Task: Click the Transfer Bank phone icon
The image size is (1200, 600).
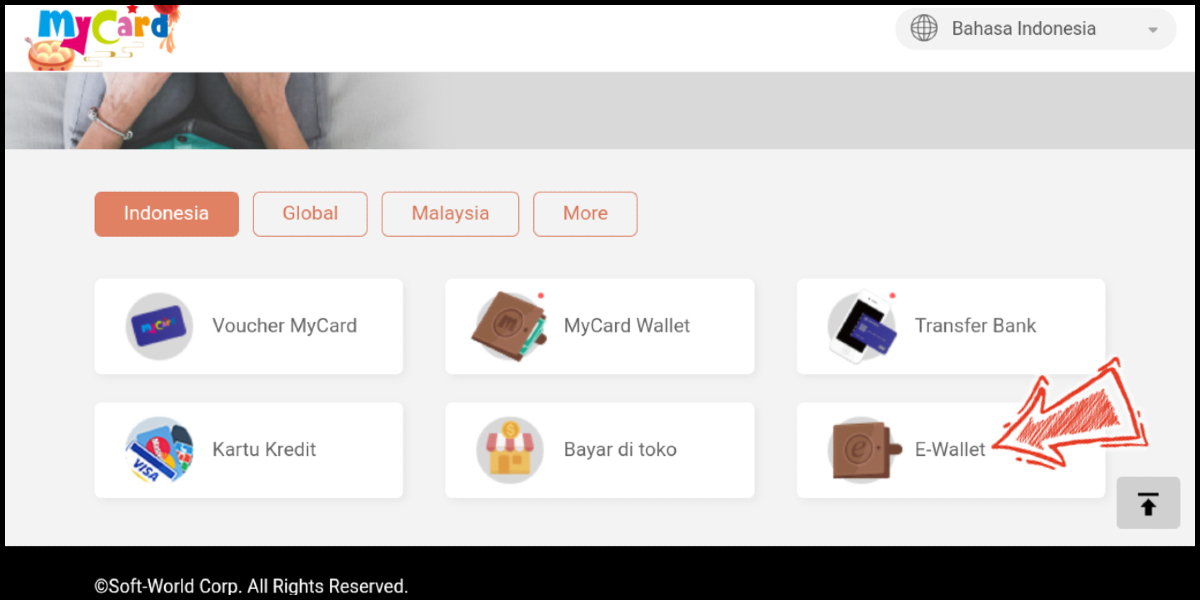Action: [x=862, y=326]
